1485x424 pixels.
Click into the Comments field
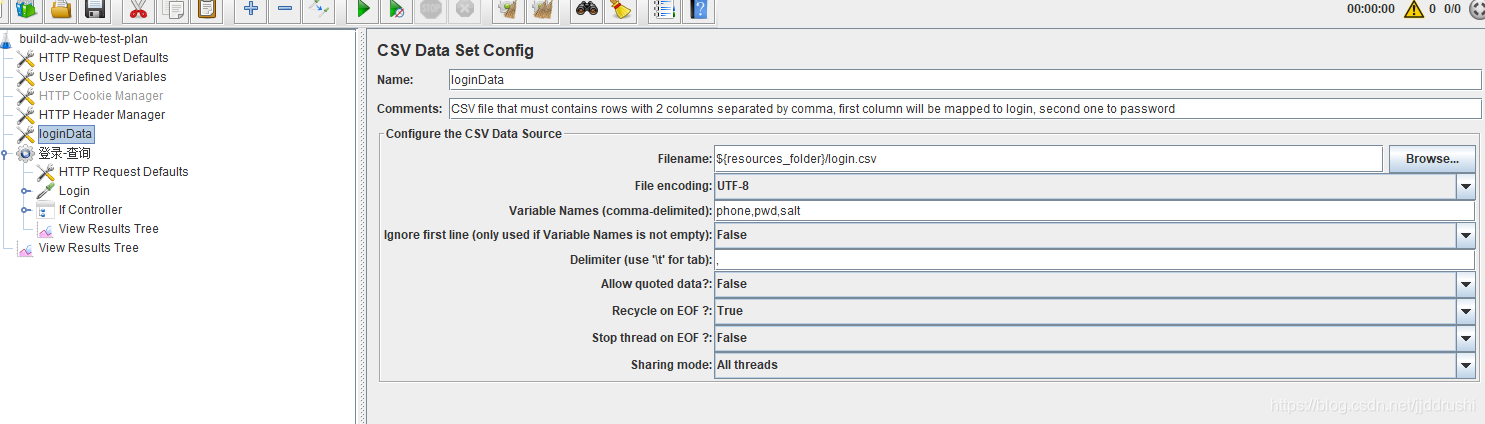tap(965, 108)
